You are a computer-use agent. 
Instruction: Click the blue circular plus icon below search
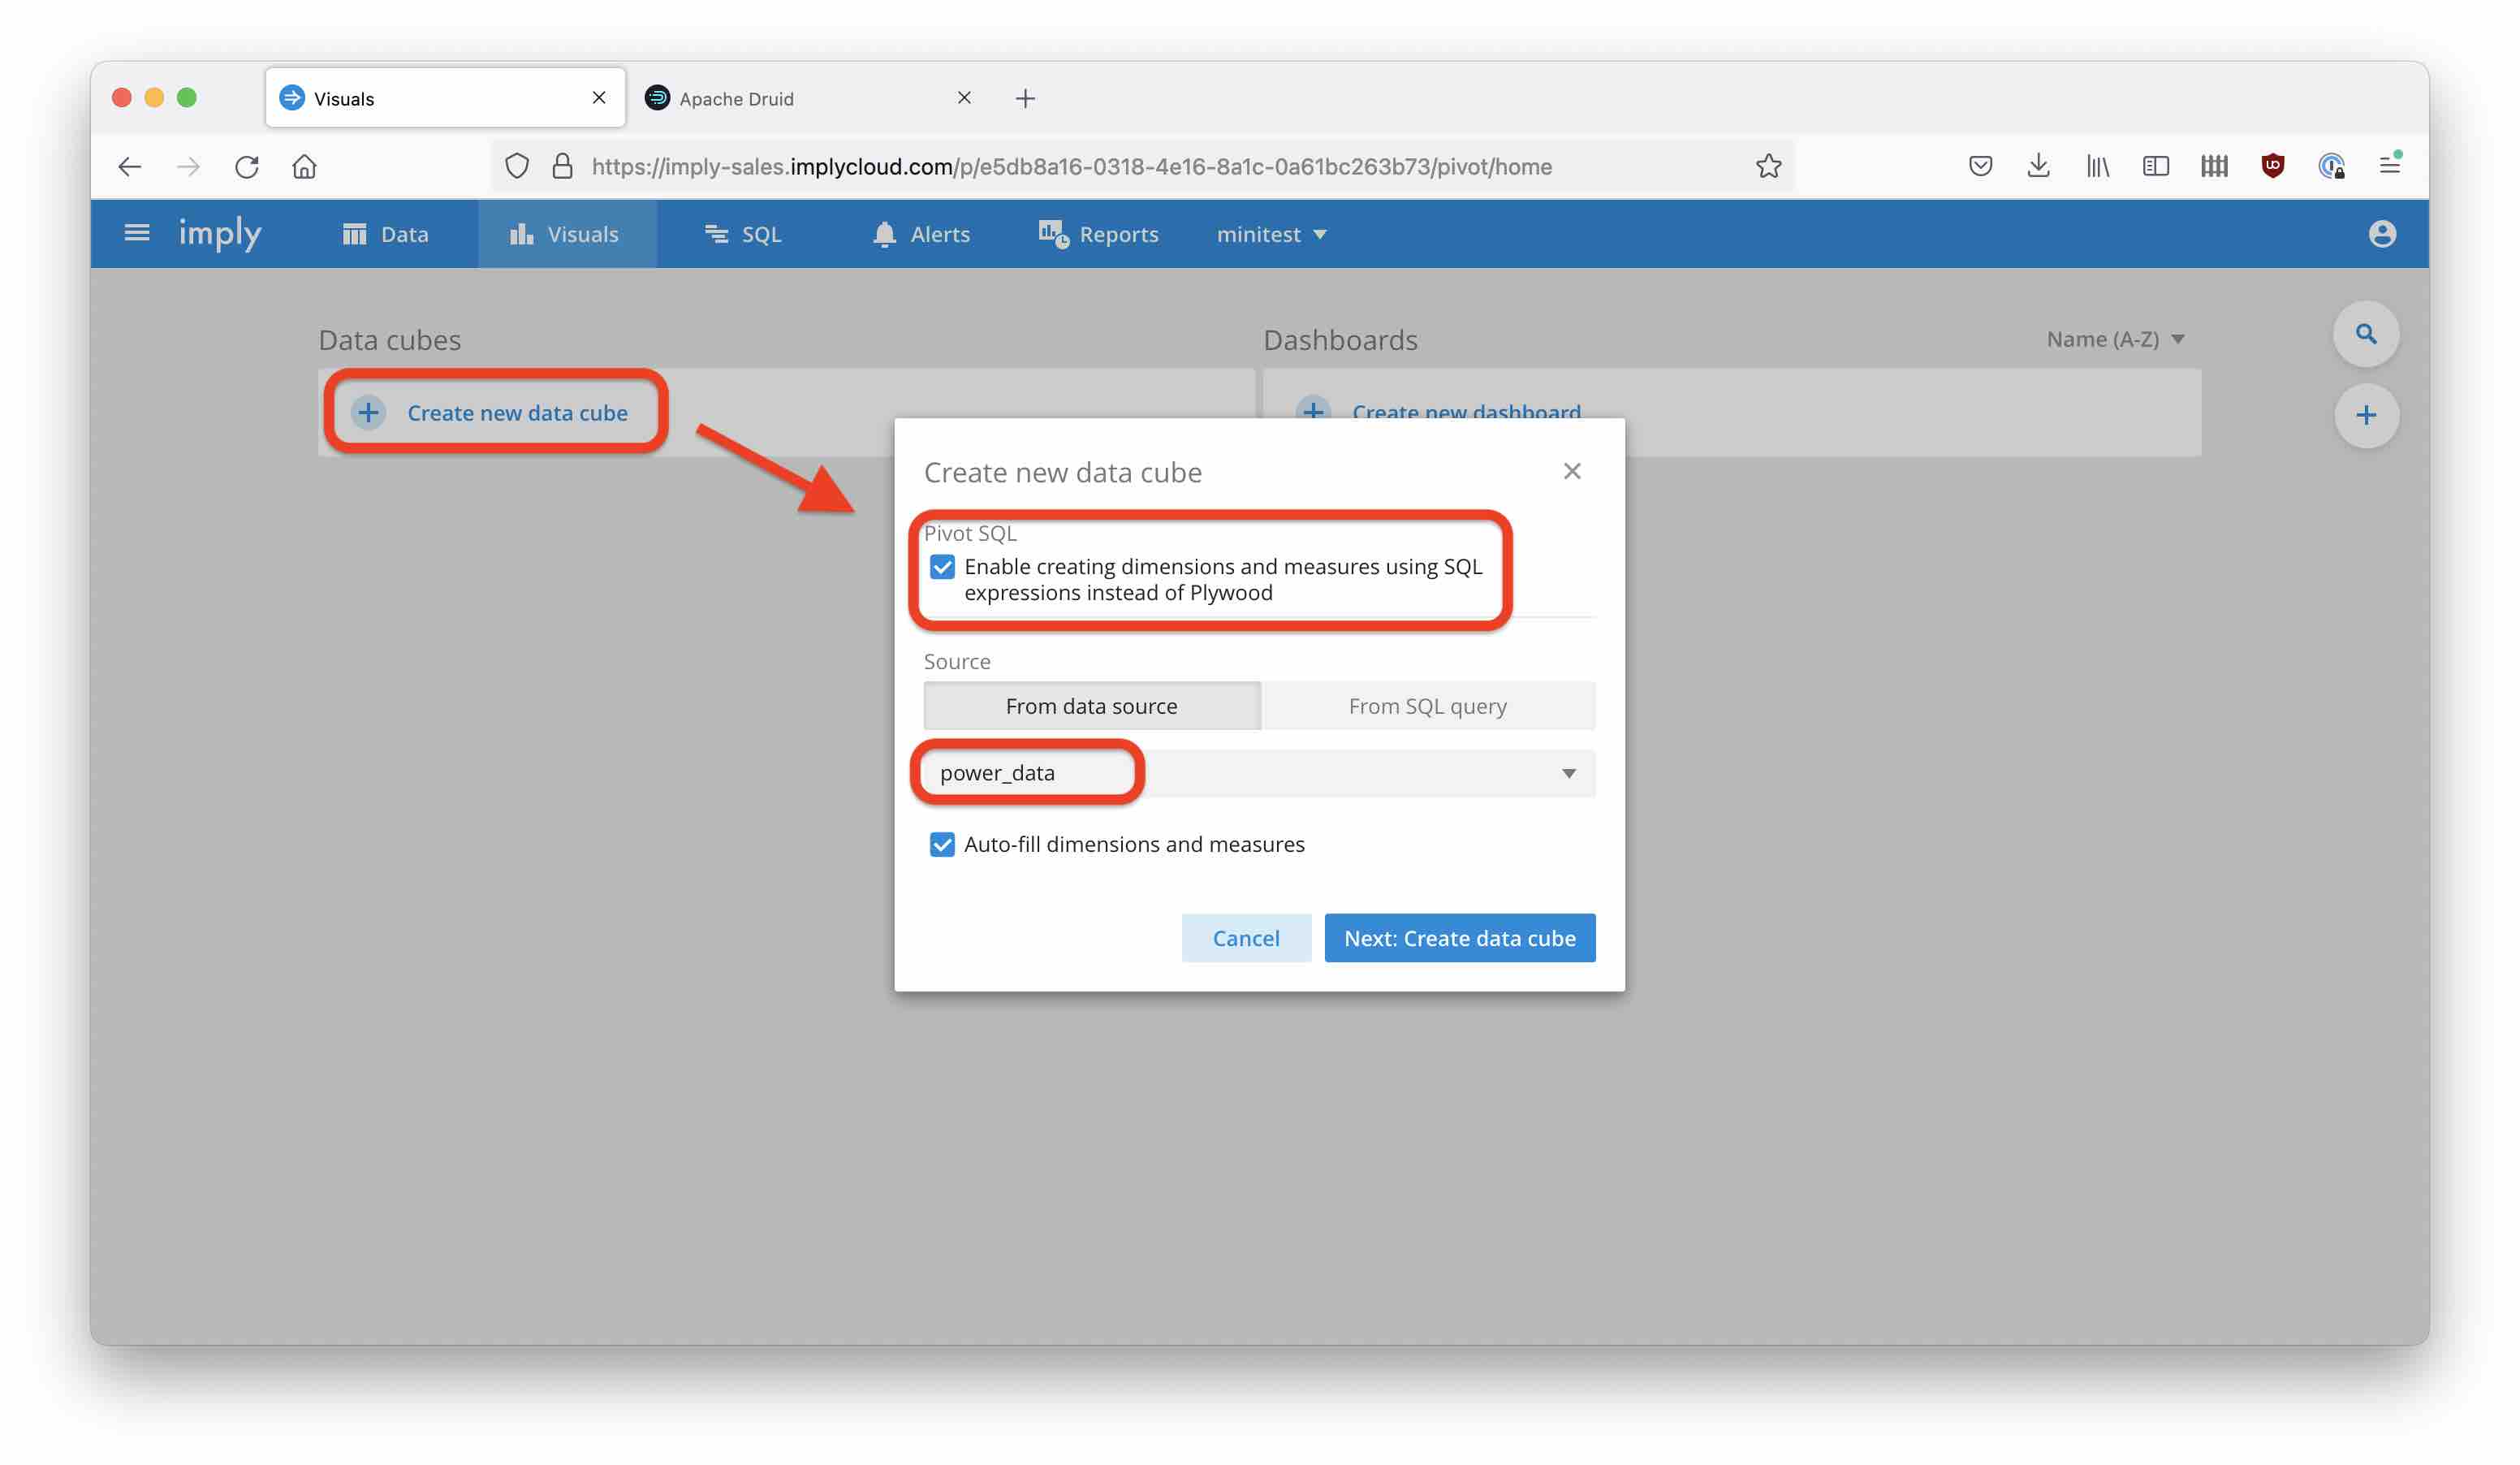[2365, 414]
